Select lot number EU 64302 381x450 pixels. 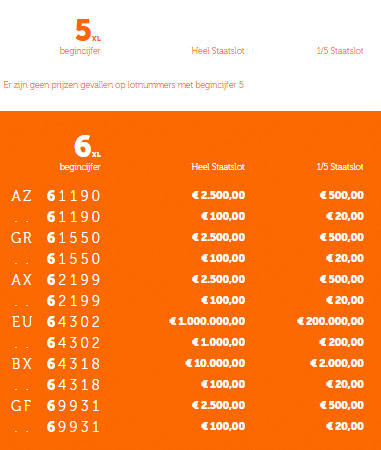[x=56, y=322]
